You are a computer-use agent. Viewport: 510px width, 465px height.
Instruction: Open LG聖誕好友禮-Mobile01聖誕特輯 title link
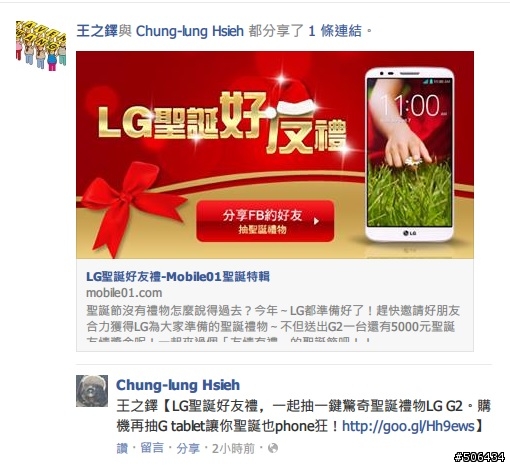click(178, 276)
